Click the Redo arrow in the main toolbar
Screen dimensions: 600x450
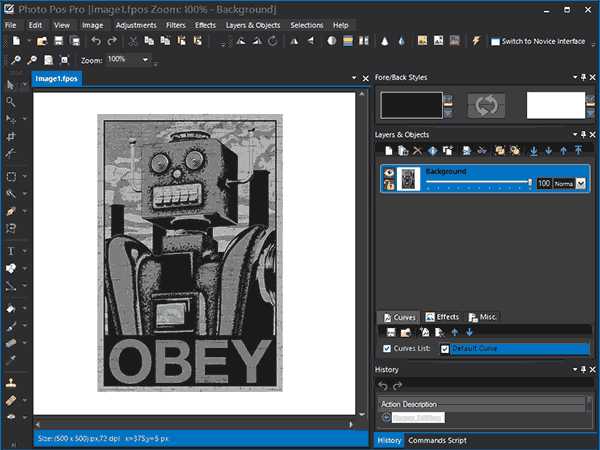[112, 41]
